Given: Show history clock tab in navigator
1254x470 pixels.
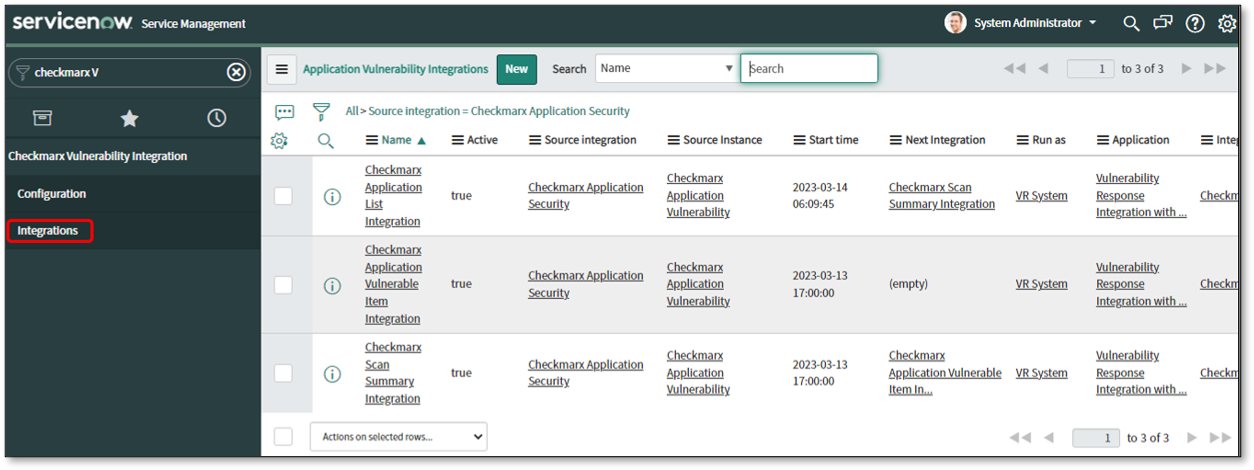Looking at the screenshot, I should (x=216, y=118).
